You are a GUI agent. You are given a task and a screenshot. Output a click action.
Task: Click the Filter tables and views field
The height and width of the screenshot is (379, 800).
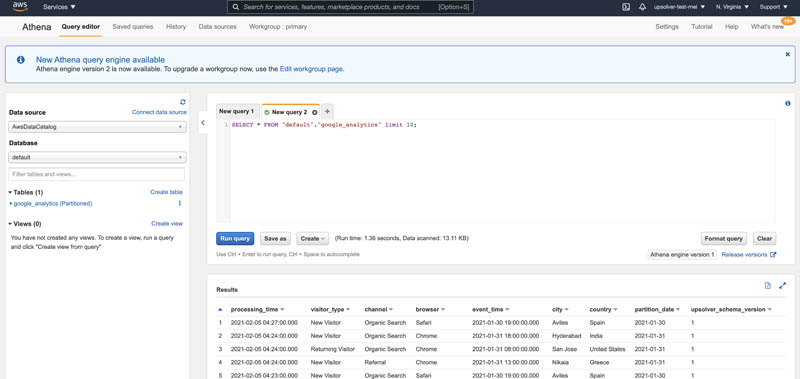click(96, 174)
